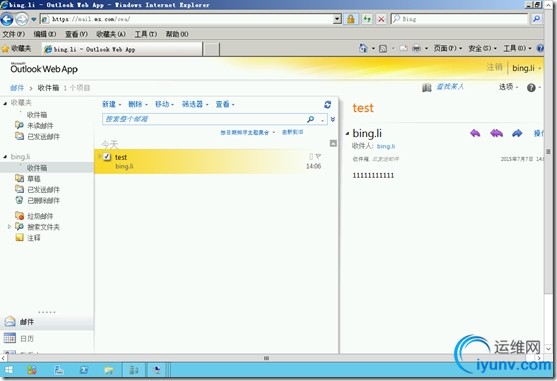Click the IE help icon in command bar
Image resolution: width=557 pixels, height=381 pixels.
coord(540,48)
